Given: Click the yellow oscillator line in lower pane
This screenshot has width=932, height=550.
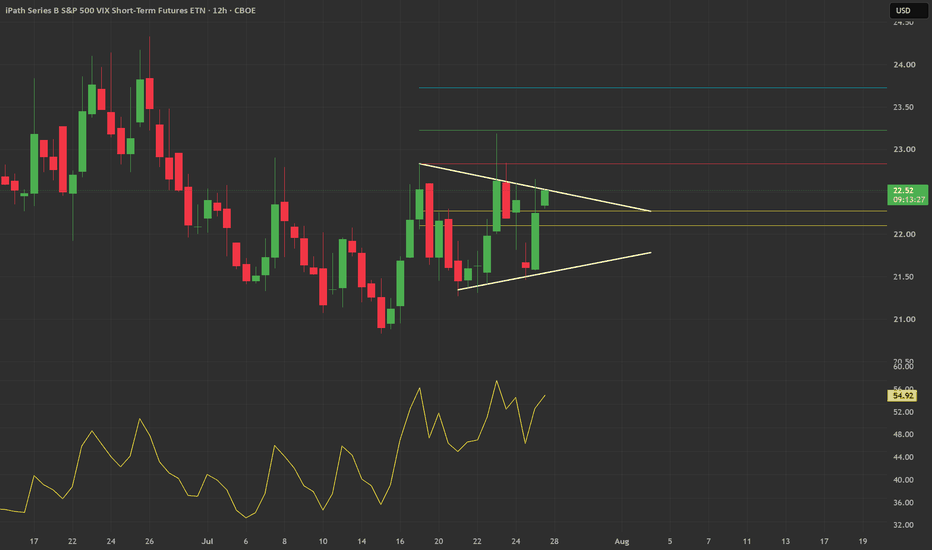Looking at the screenshot, I should [x=273, y=447].
